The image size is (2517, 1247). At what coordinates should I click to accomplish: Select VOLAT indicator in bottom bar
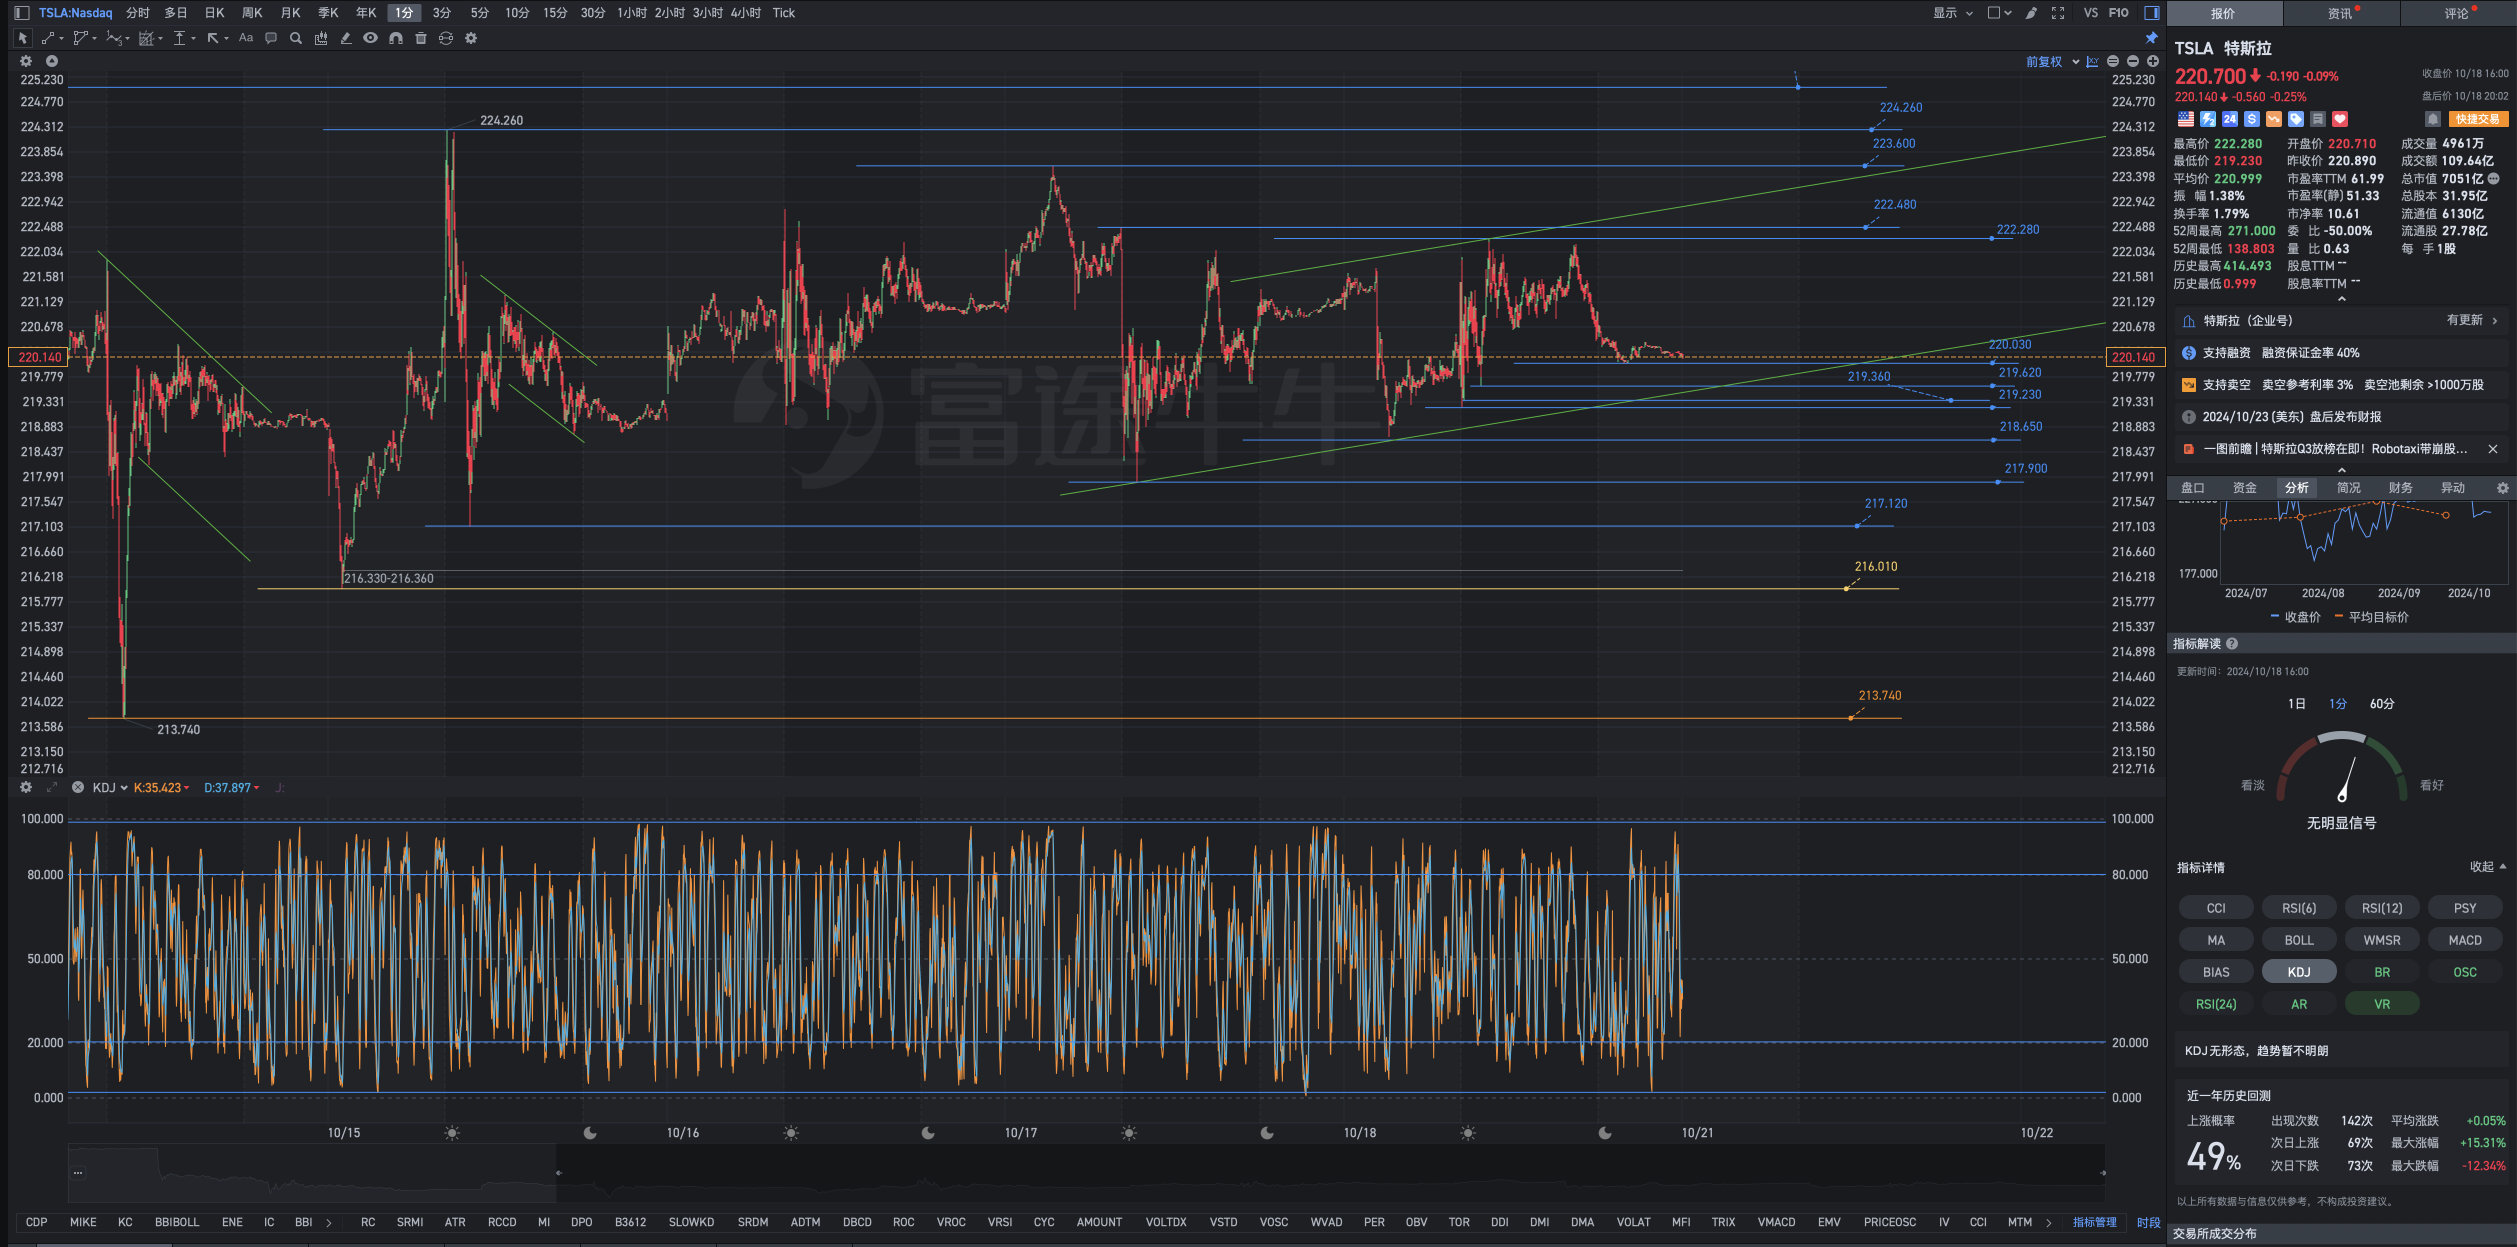click(1633, 1222)
